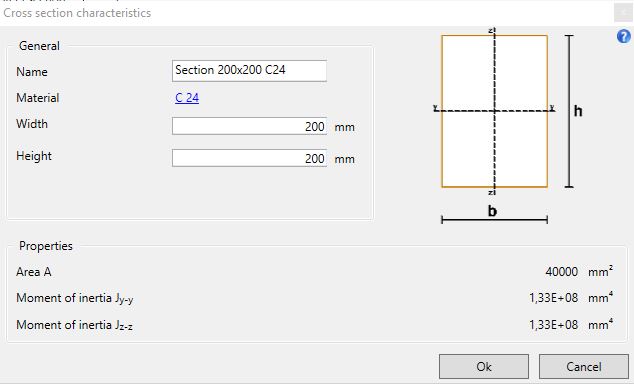Click the b width dimension label
634x384 pixels.
pyautogui.click(x=492, y=211)
